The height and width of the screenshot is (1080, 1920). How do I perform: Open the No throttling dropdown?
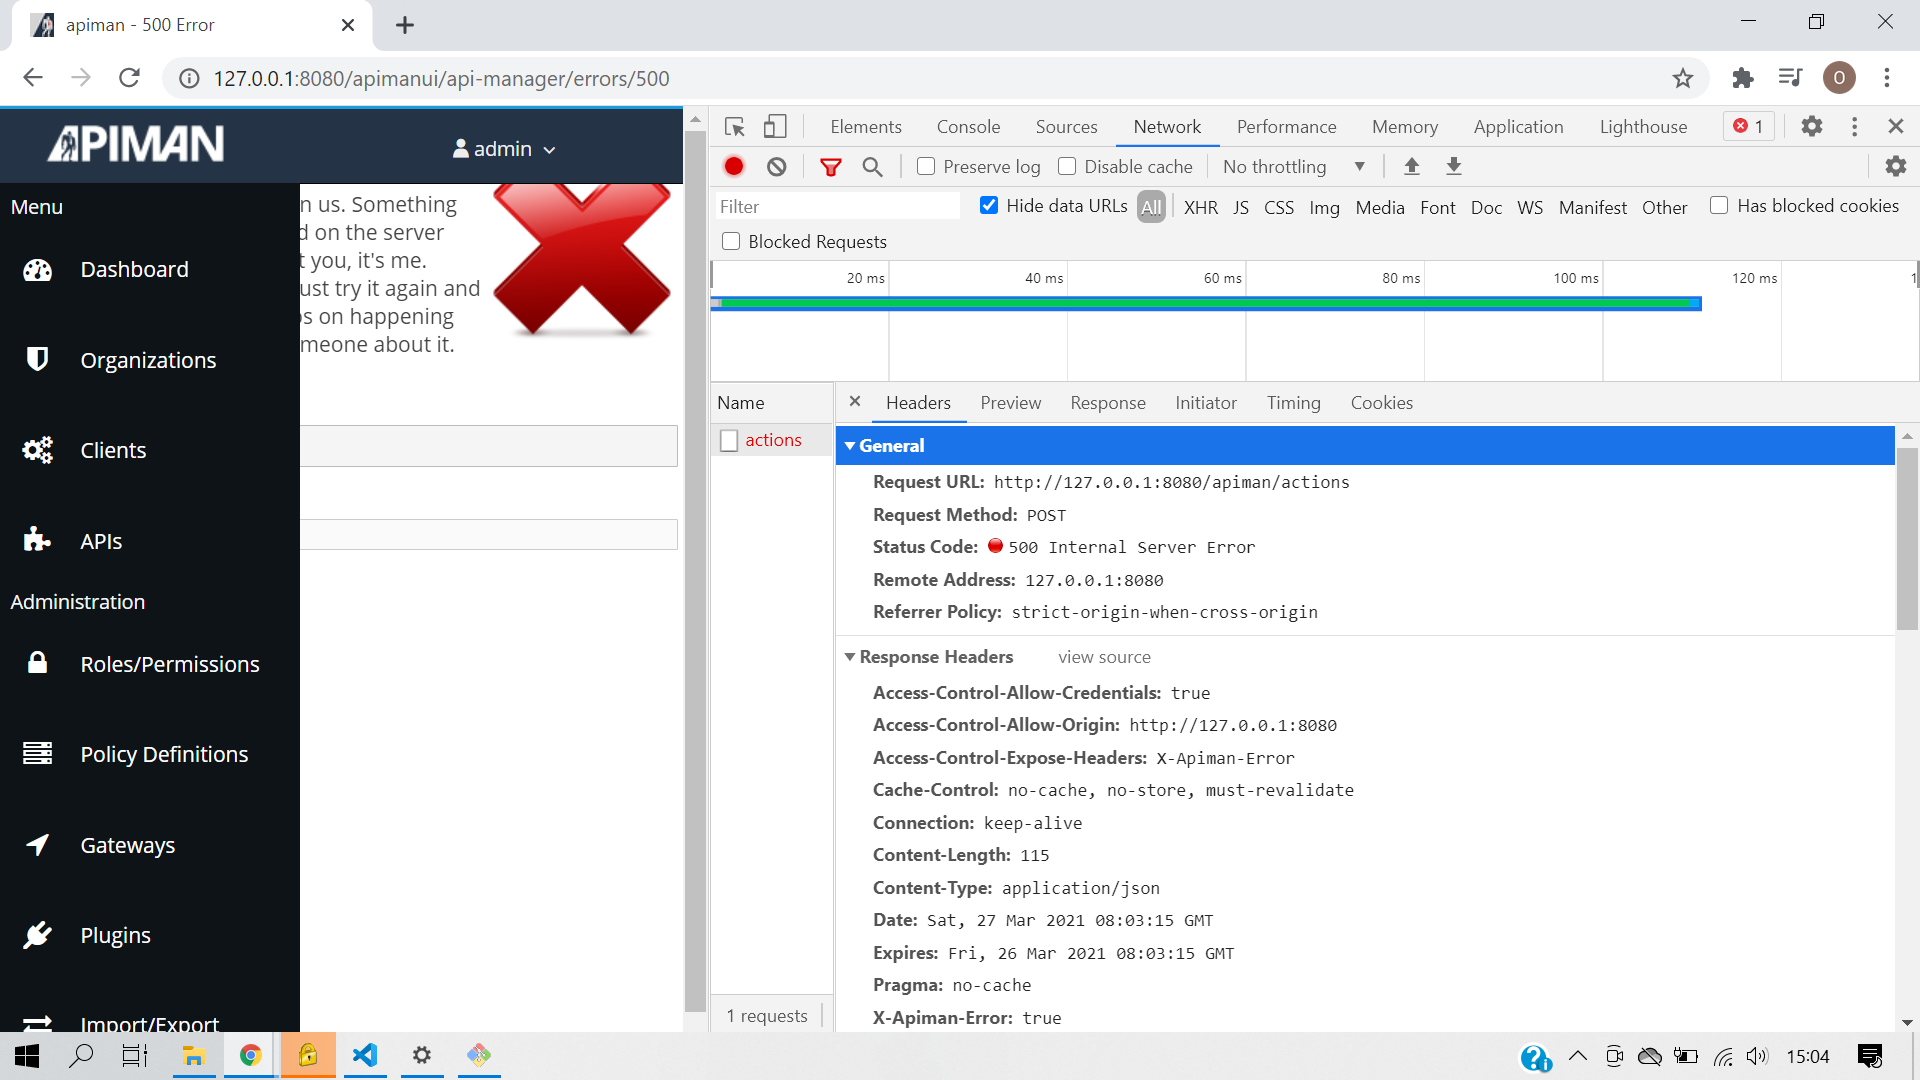(x=1294, y=166)
